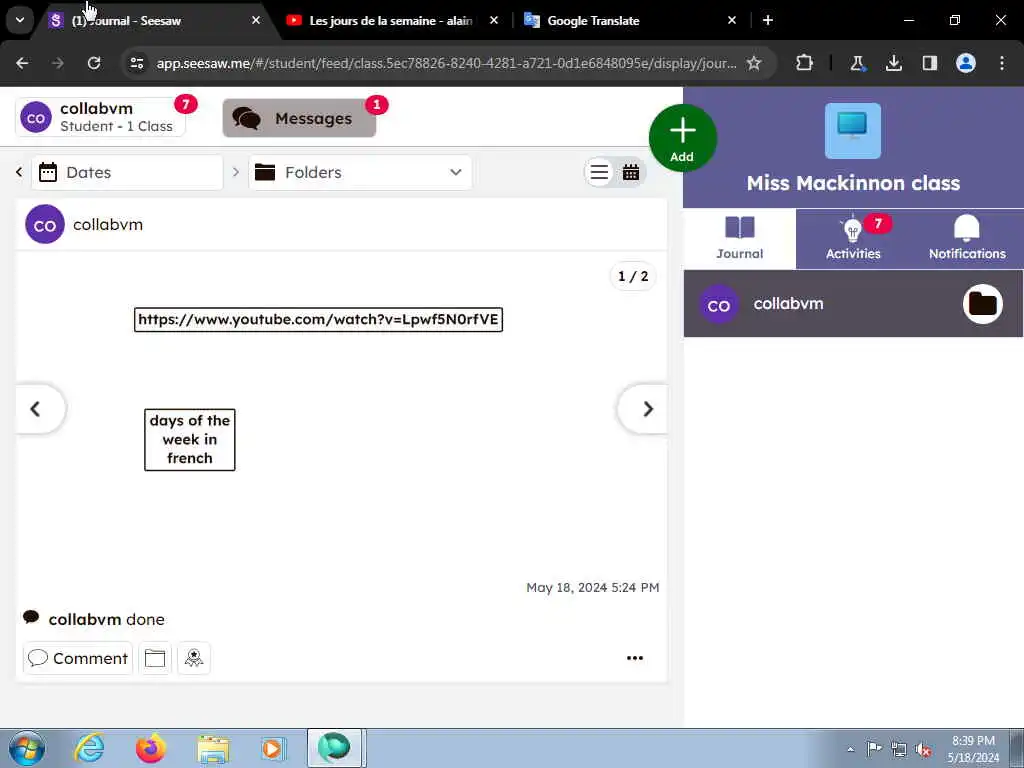Click the 'days of the week in french' label
The width and height of the screenshot is (1024, 768).
(189, 440)
